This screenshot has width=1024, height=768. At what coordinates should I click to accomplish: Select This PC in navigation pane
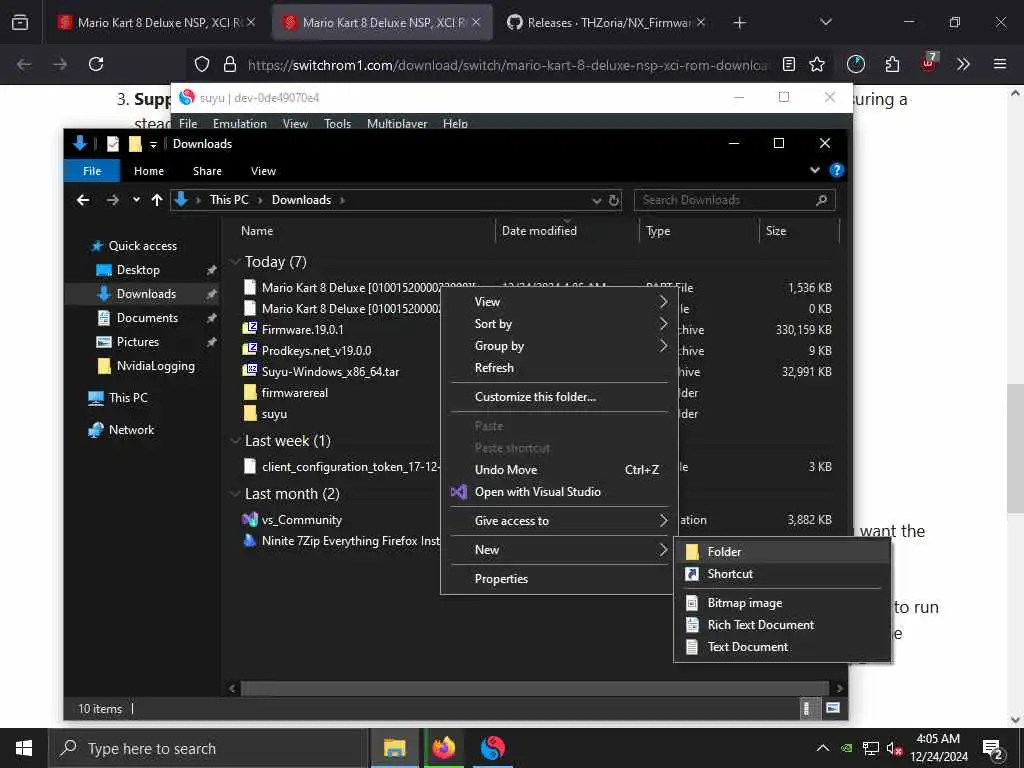point(128,398)
